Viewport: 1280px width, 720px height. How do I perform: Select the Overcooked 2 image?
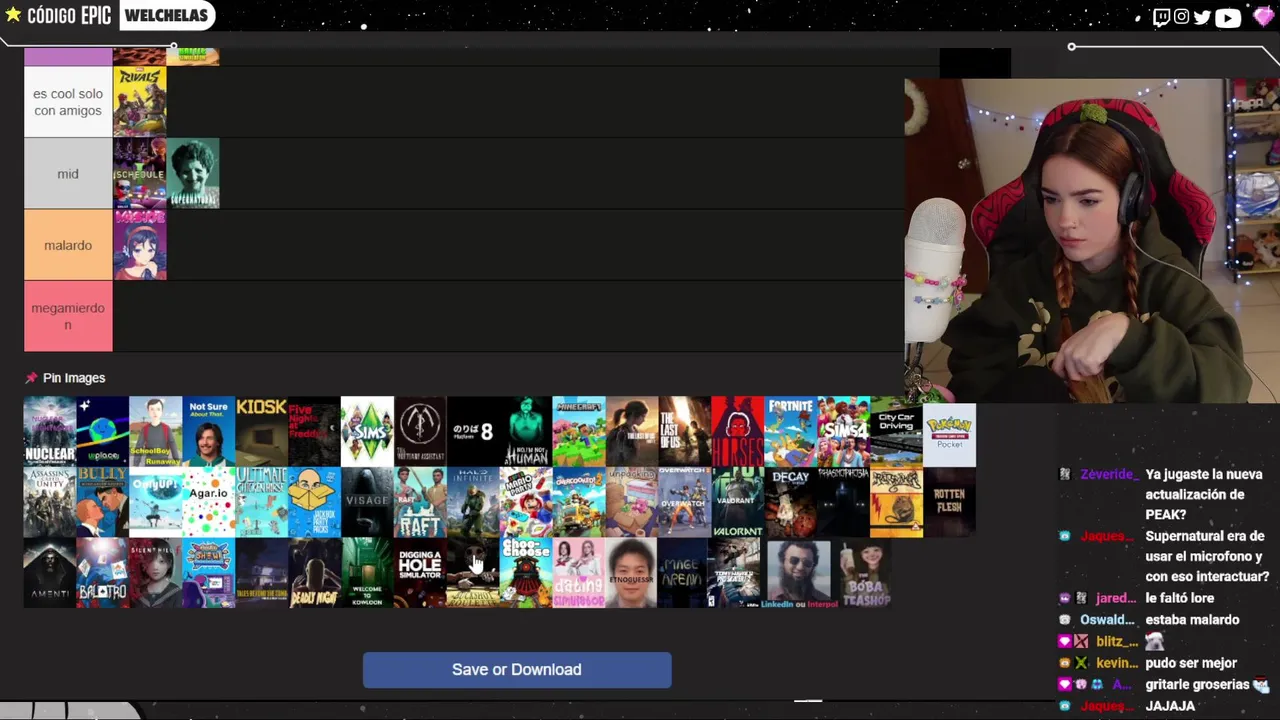pos(579,502)
